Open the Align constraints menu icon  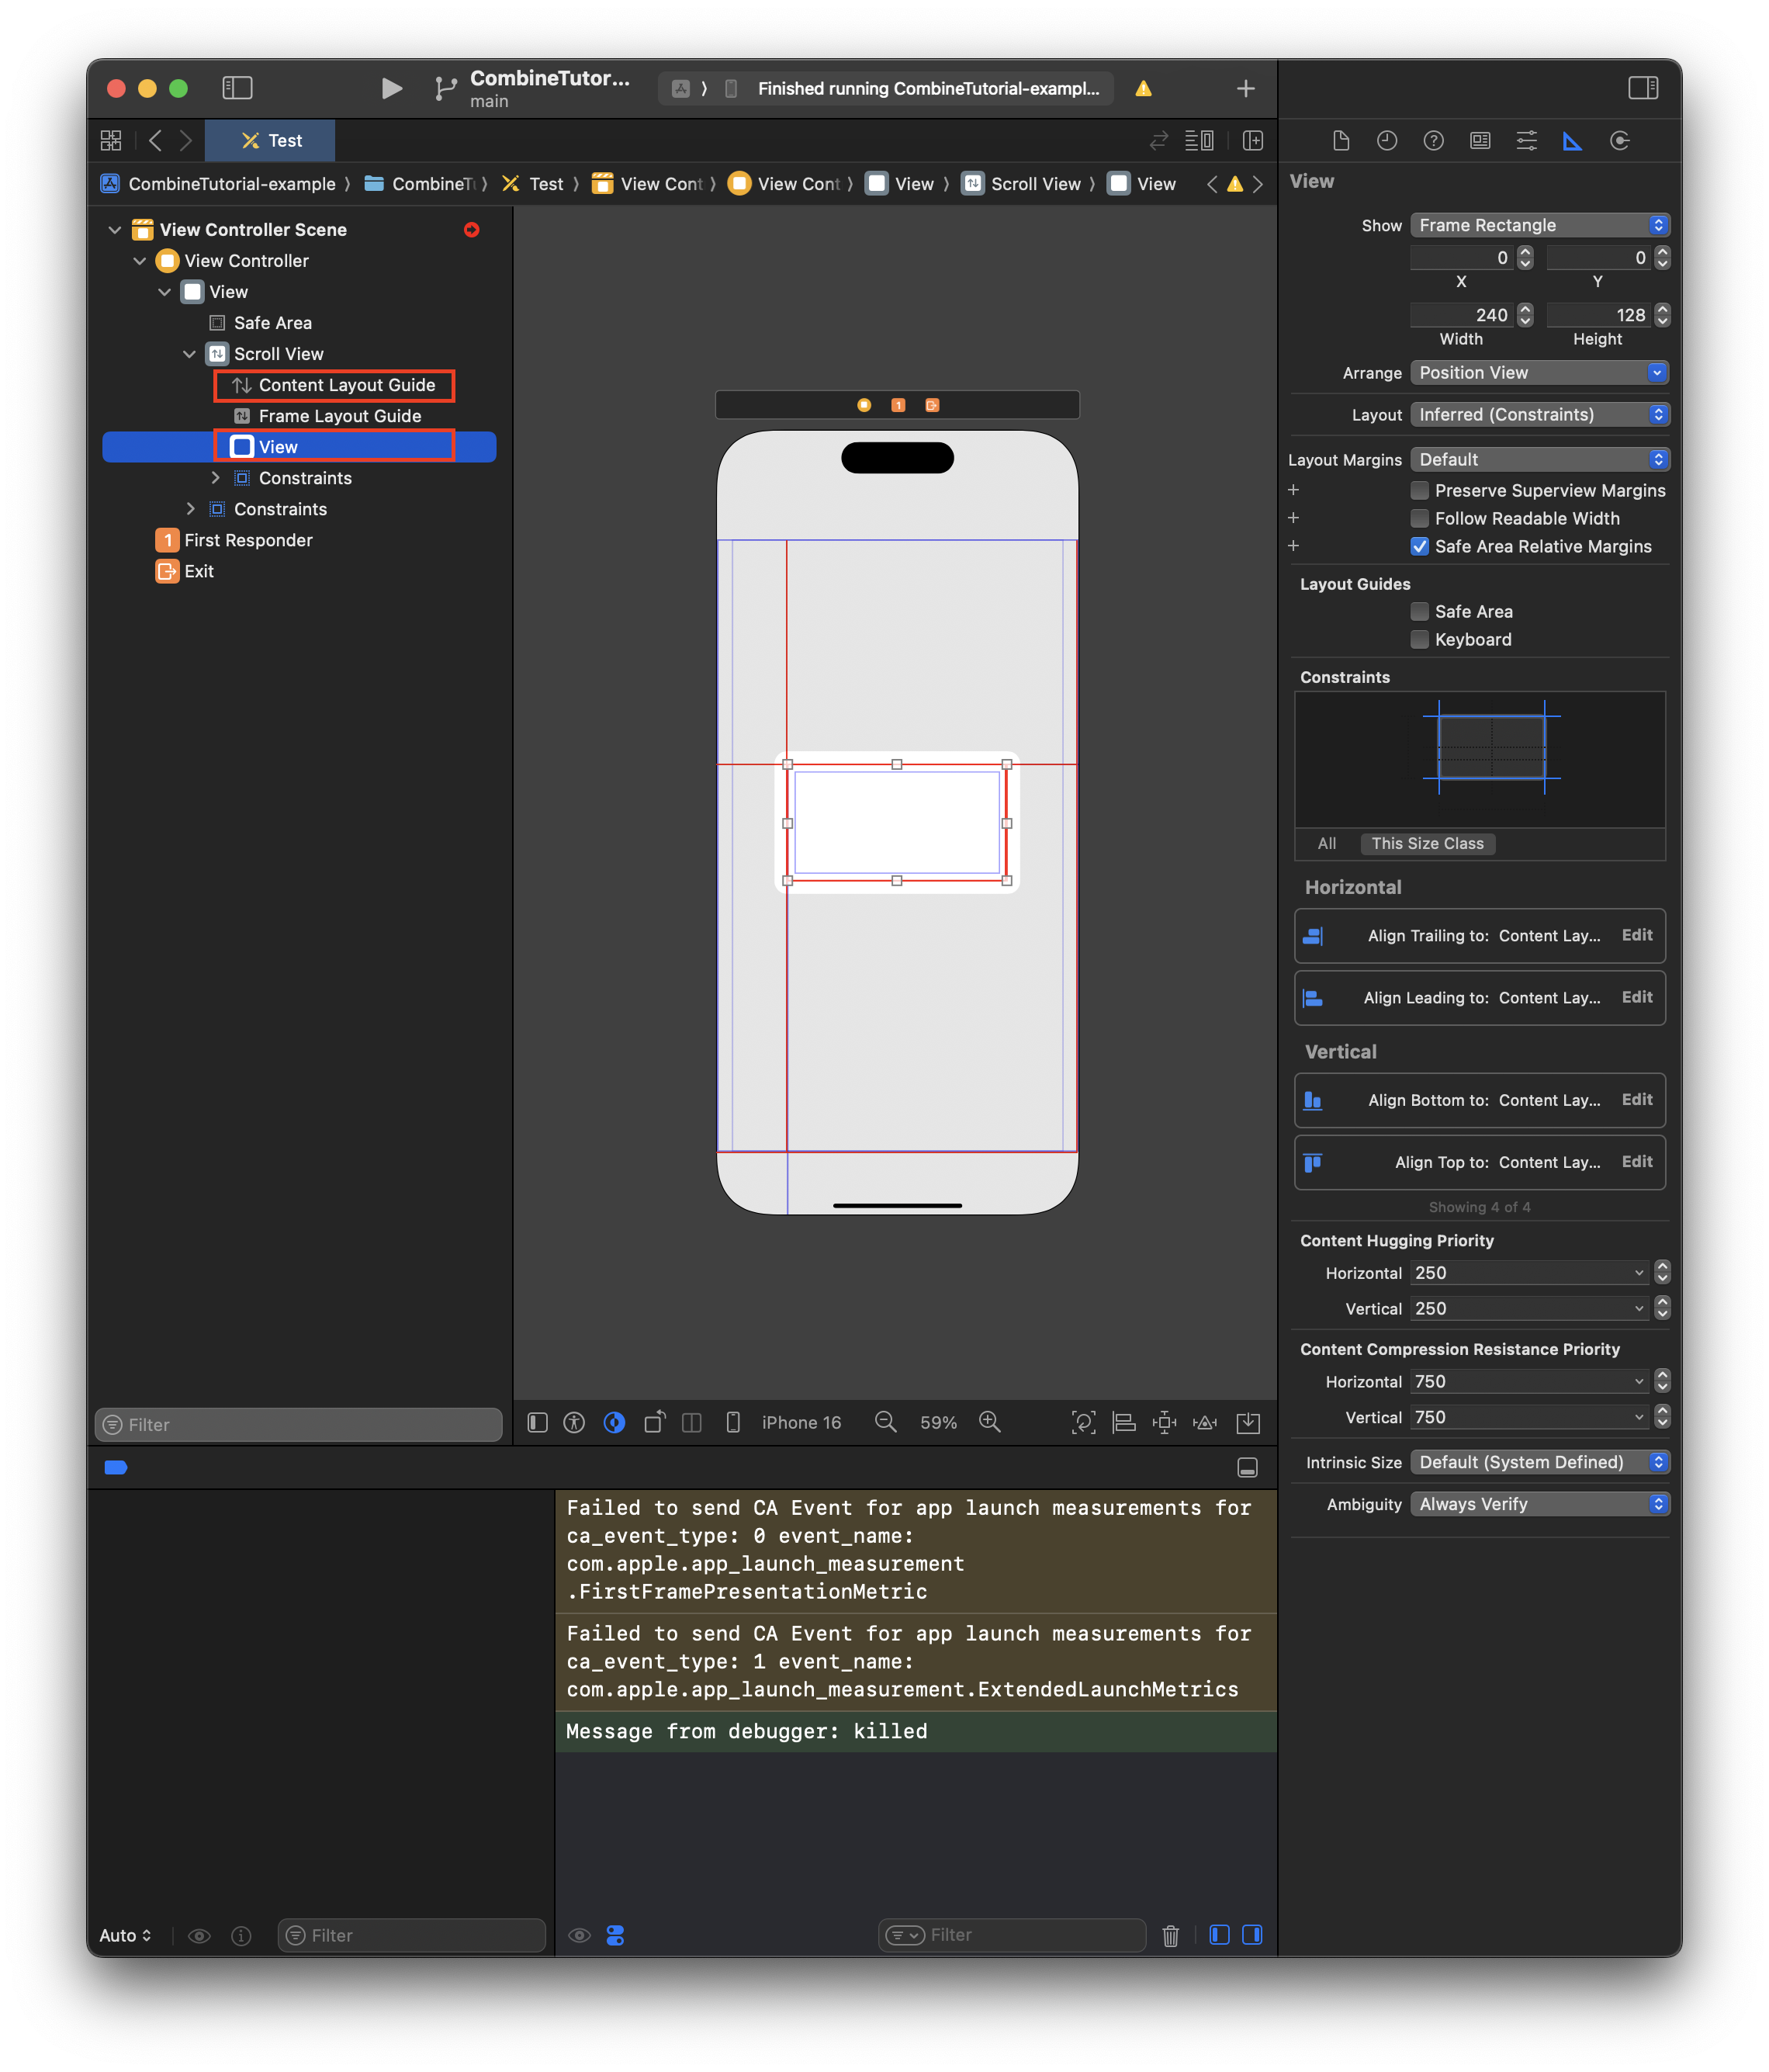1124,1422
